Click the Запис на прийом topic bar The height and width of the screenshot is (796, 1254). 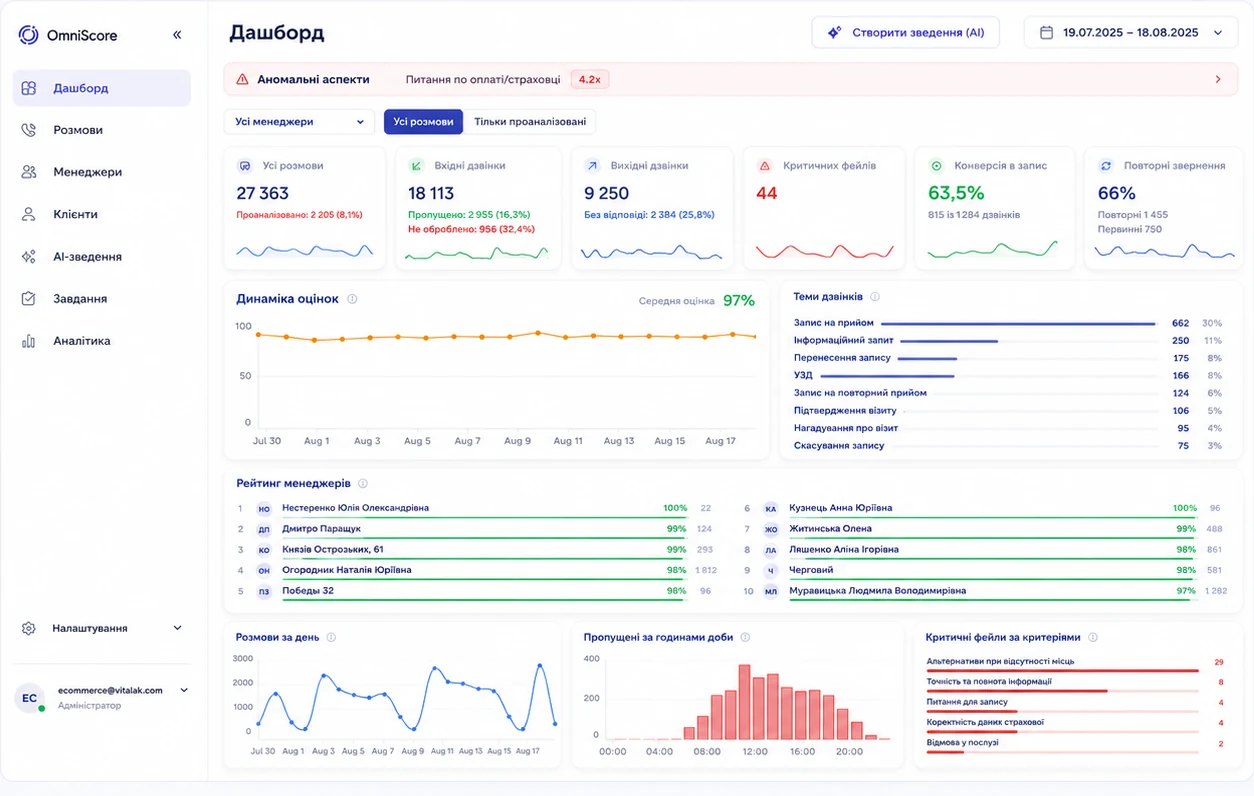coord(1018,323)
